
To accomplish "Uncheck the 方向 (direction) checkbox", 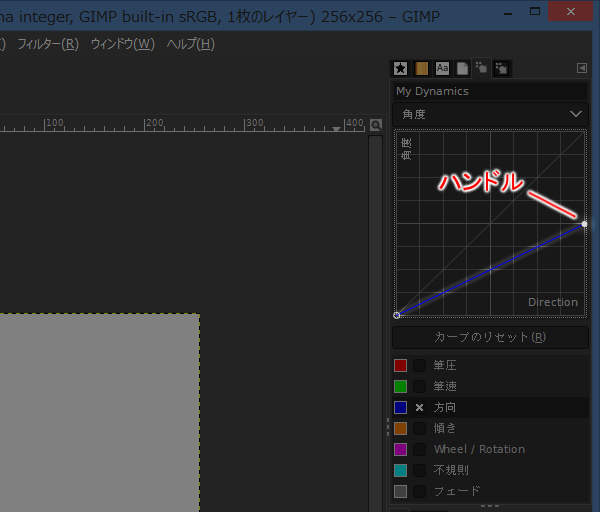I will (420, 408).
